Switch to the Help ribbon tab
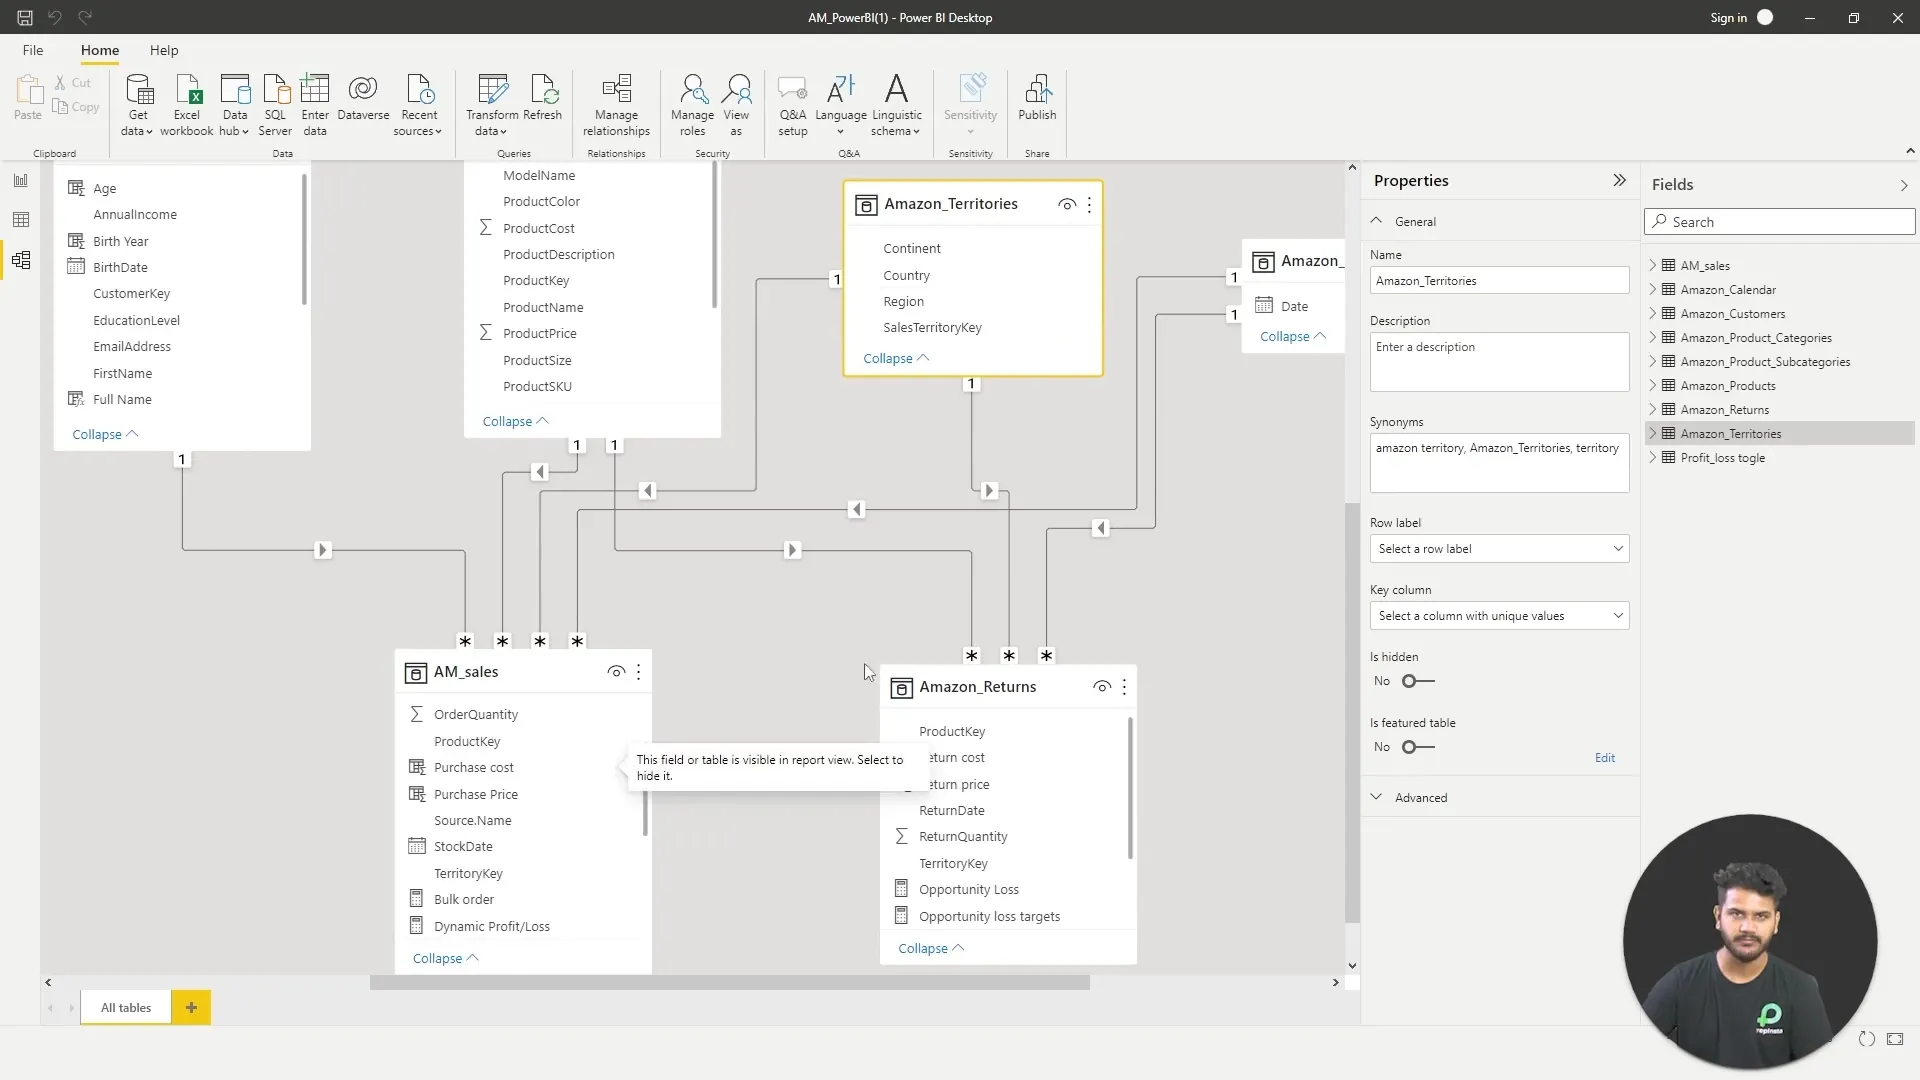 pos(164,50)
